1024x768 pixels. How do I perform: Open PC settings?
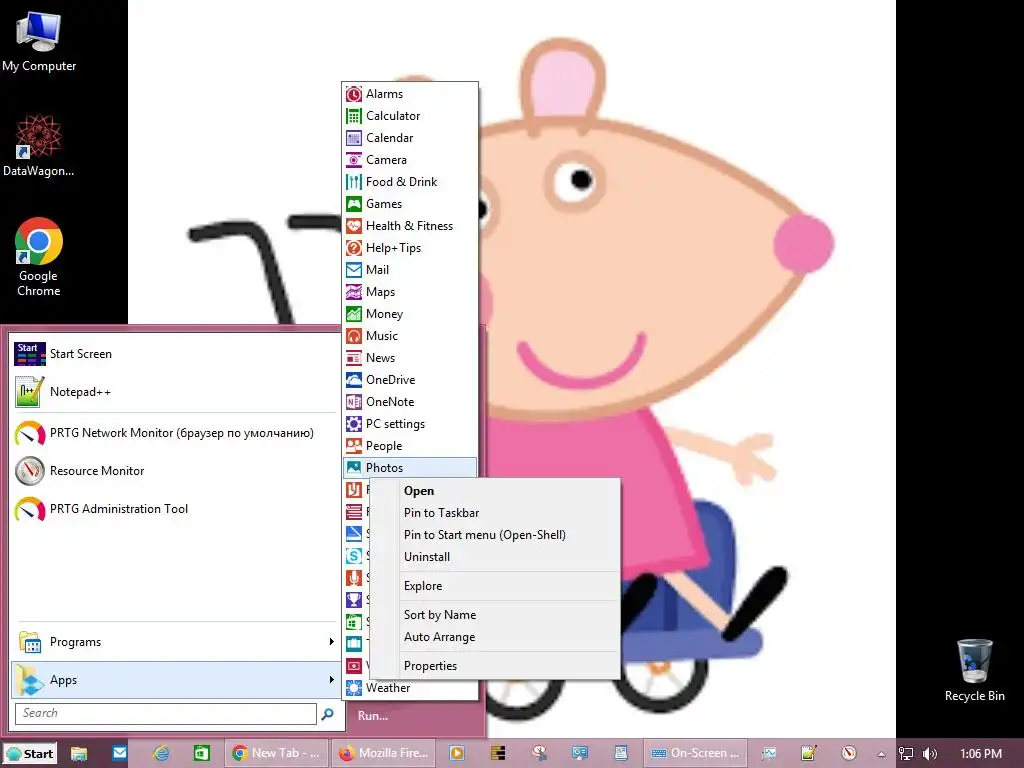pyautogui.click(x=409, y=424)
